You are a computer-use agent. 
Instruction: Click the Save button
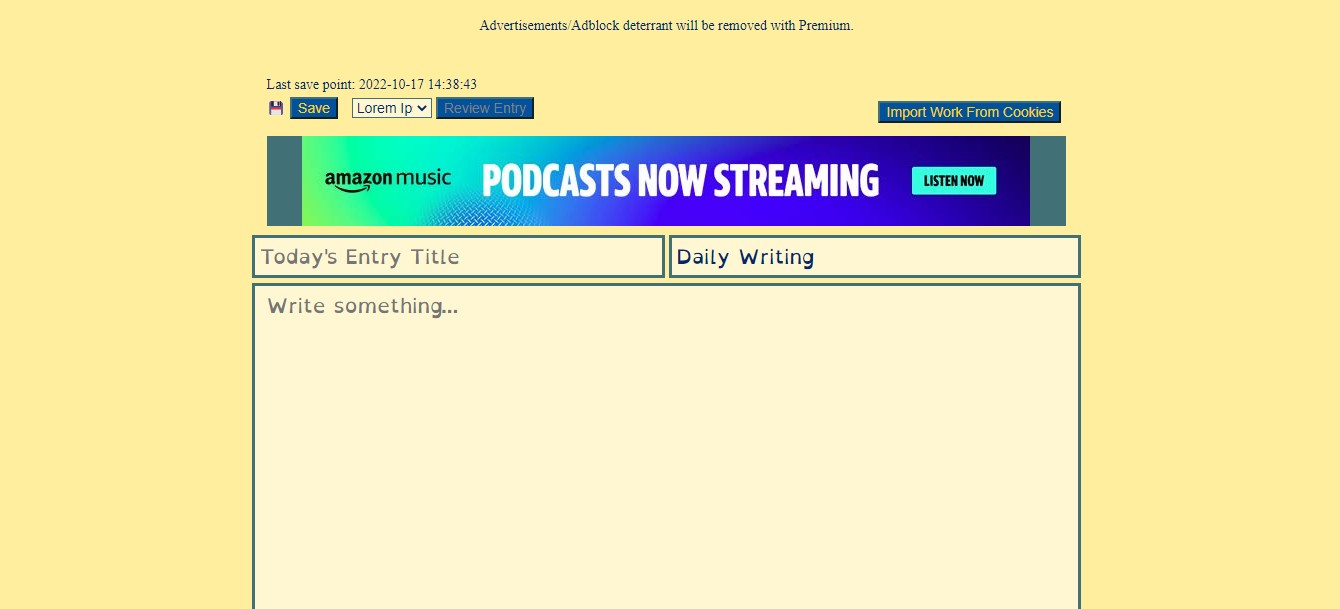point(314,108)
